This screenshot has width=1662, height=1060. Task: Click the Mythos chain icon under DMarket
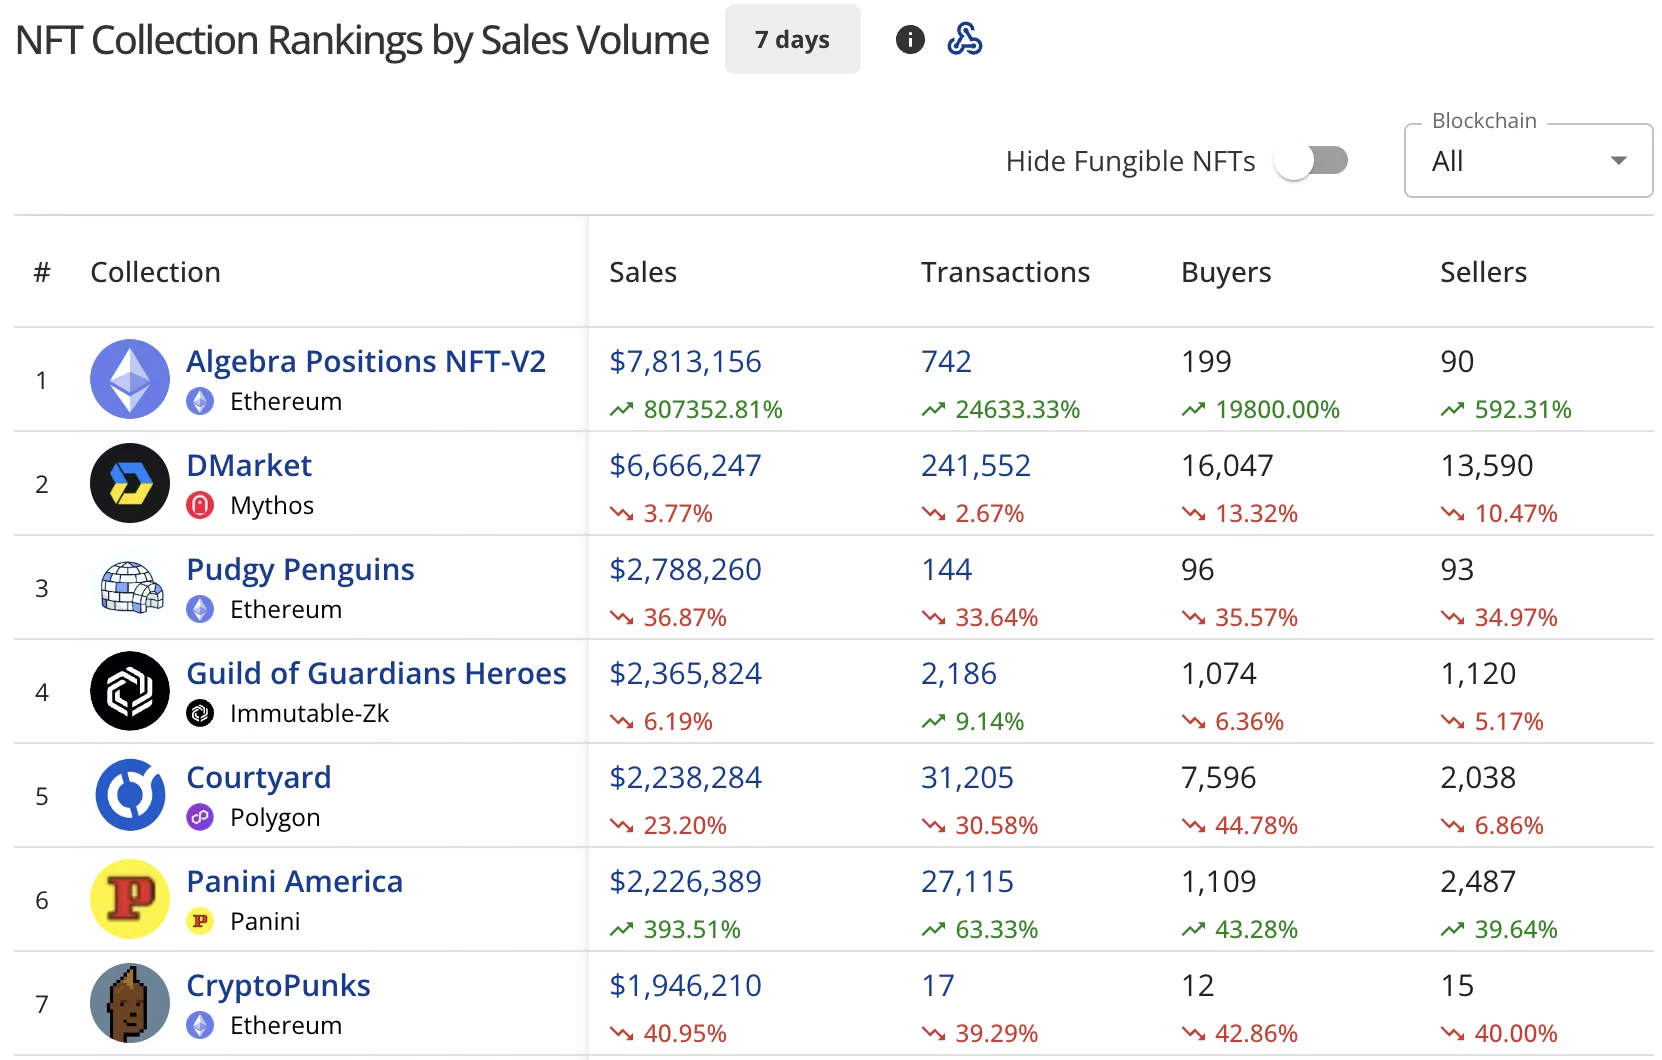pos(199,505)
